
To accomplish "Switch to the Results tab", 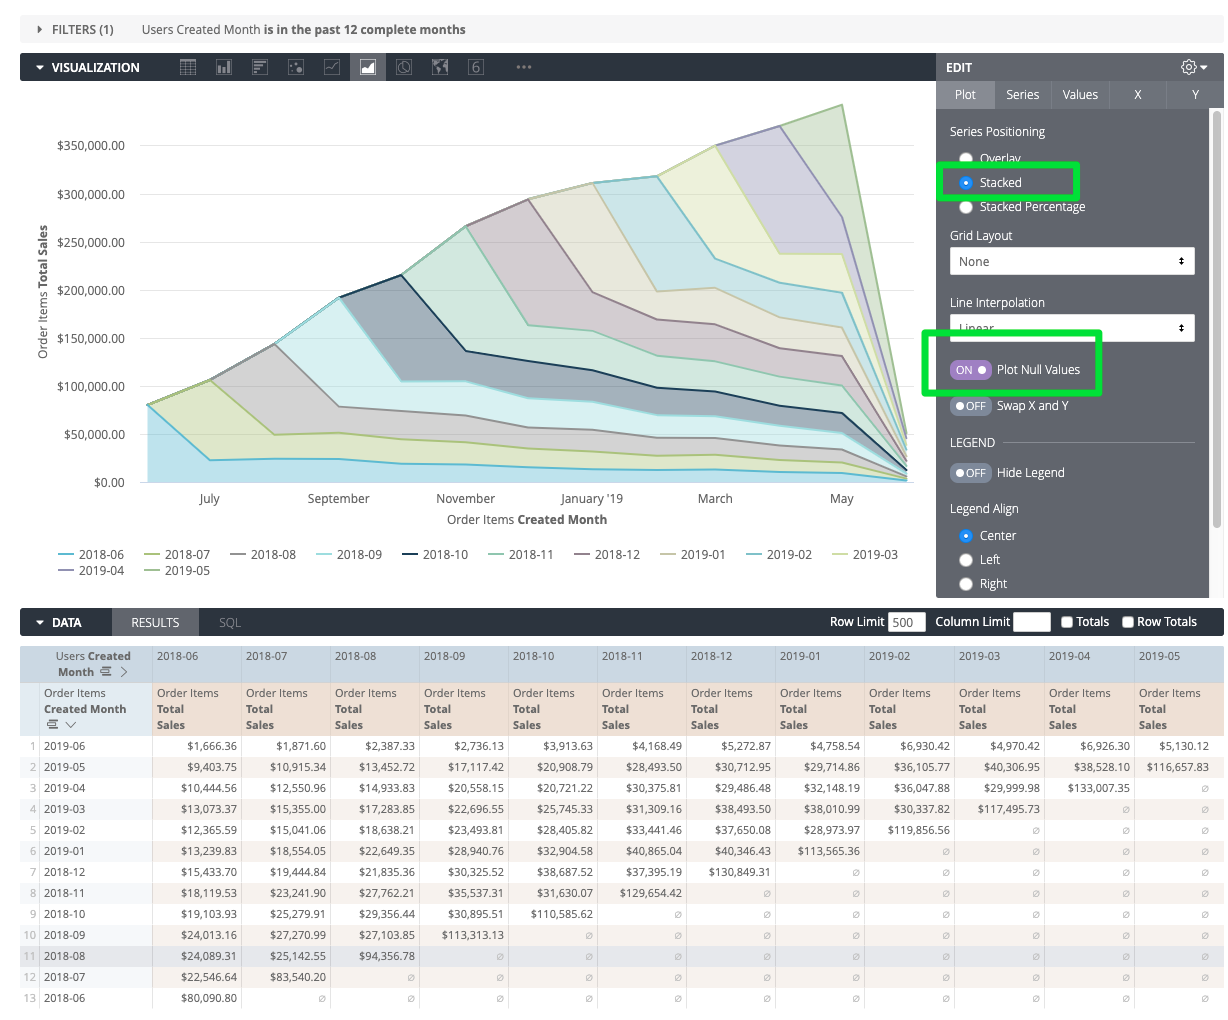I will point(155,622).
